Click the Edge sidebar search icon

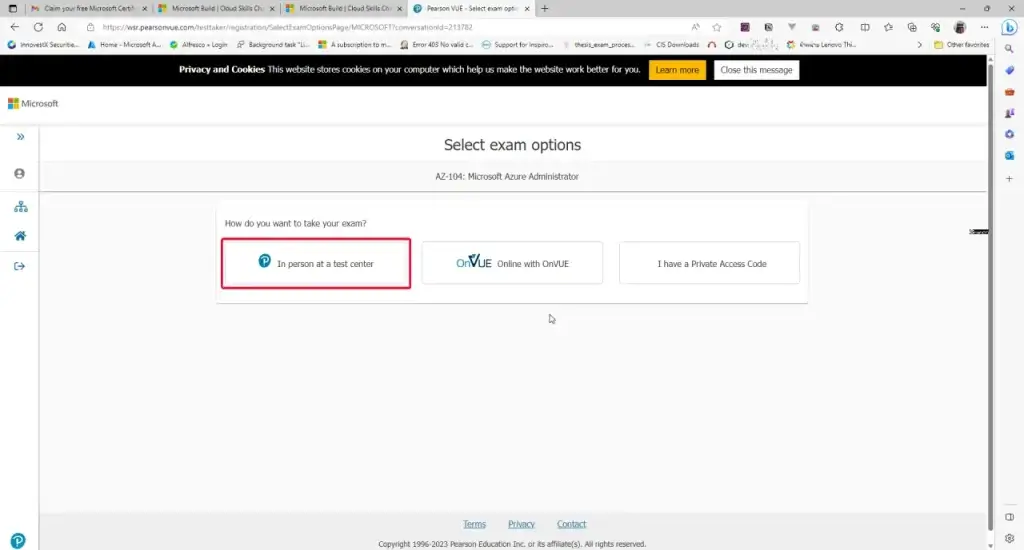pyautogui.click(x=1009, y=49)
